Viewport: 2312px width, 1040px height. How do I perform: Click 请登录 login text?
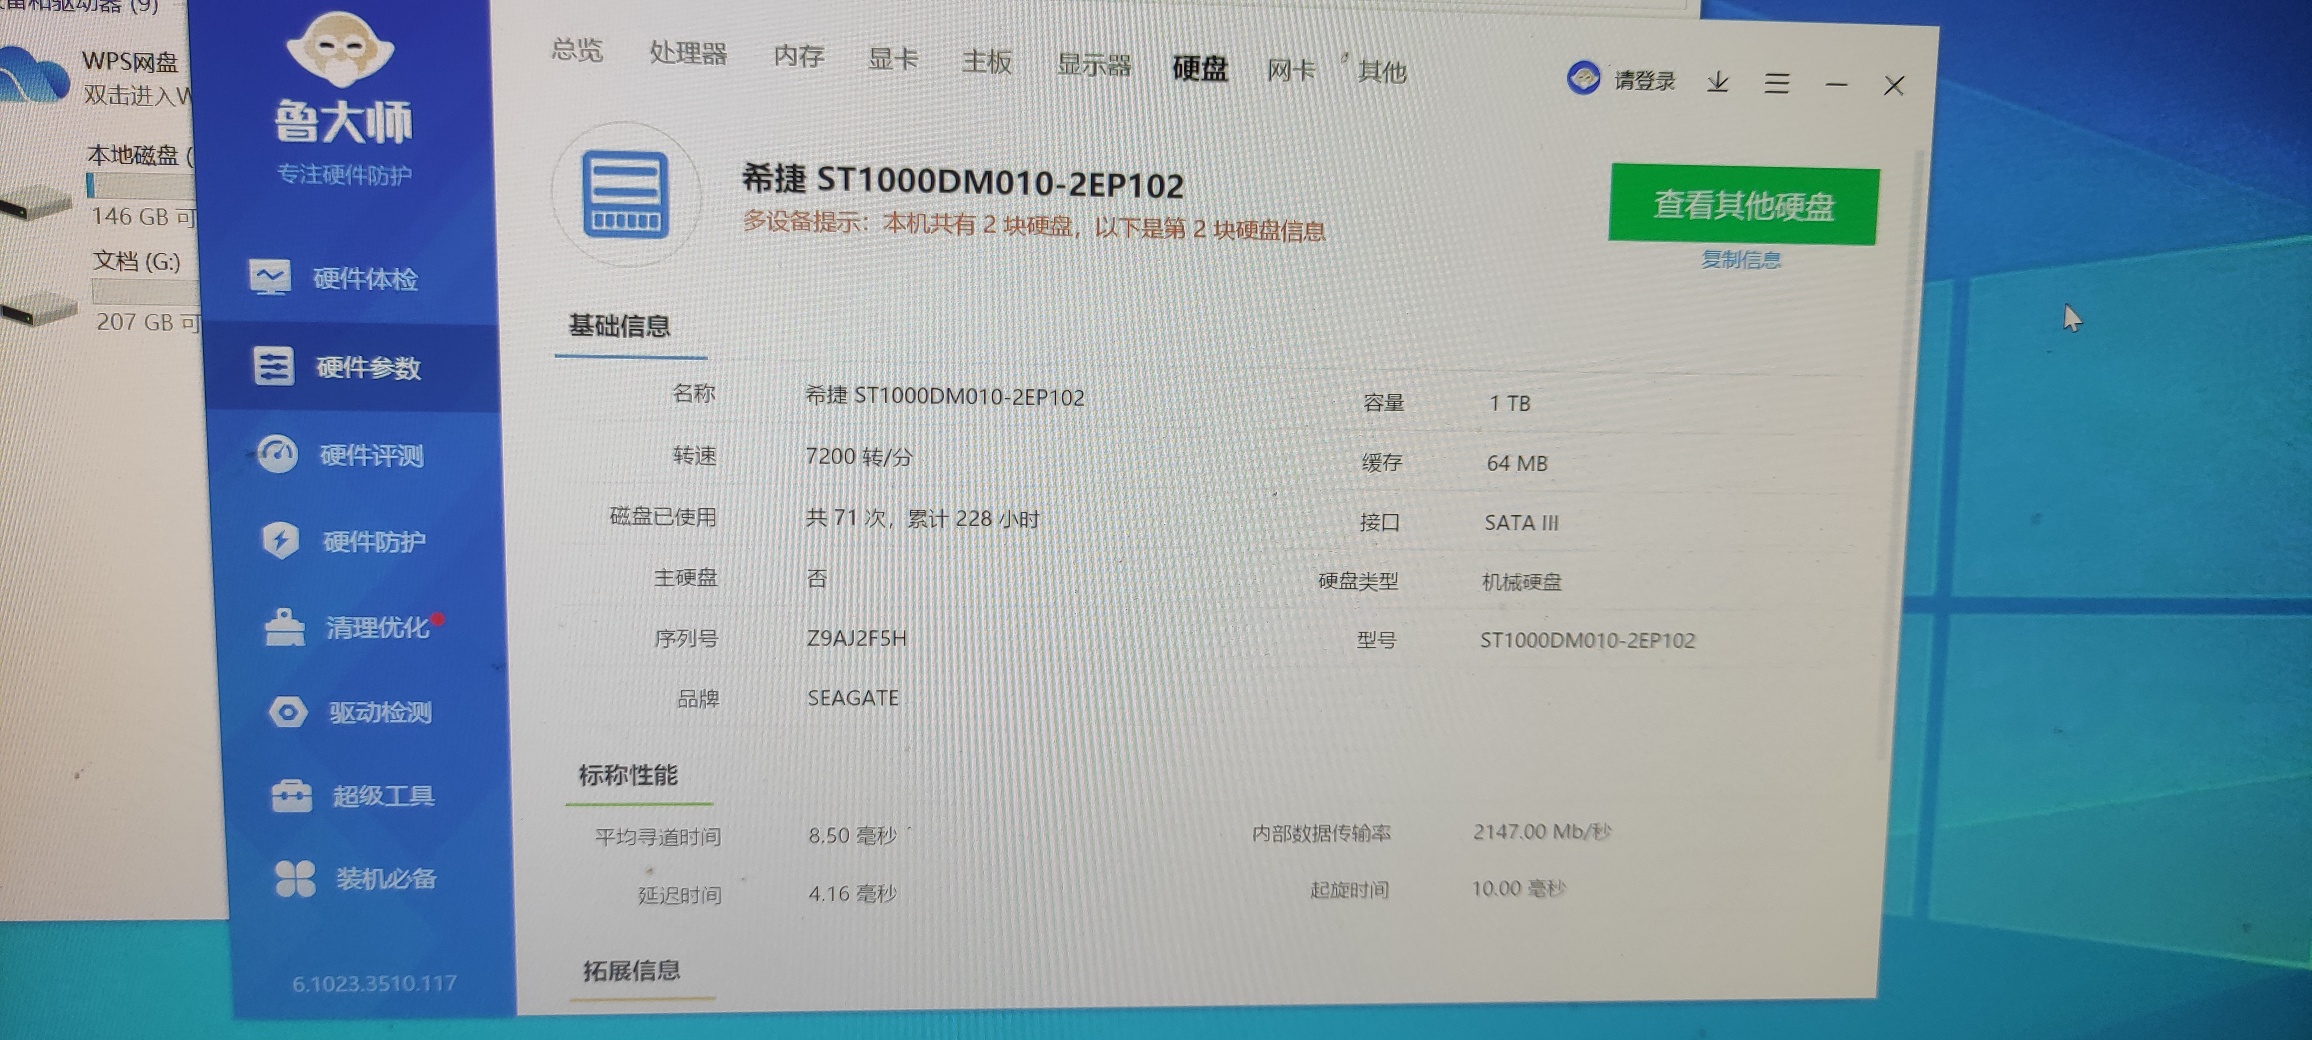tap(1645, 81)
